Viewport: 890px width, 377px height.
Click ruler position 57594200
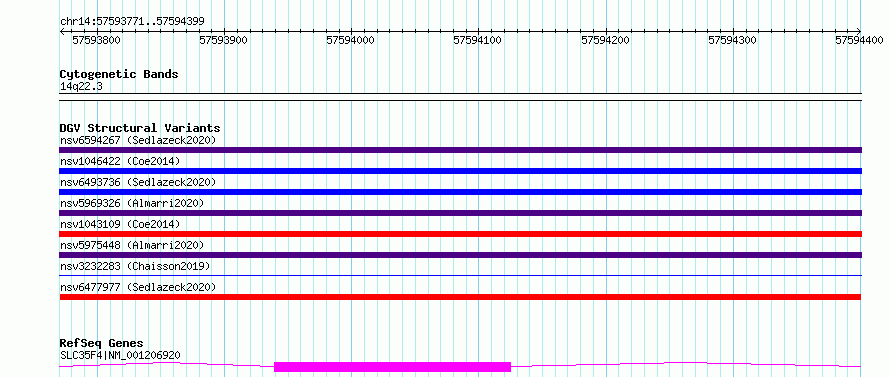tap(606, 40)
